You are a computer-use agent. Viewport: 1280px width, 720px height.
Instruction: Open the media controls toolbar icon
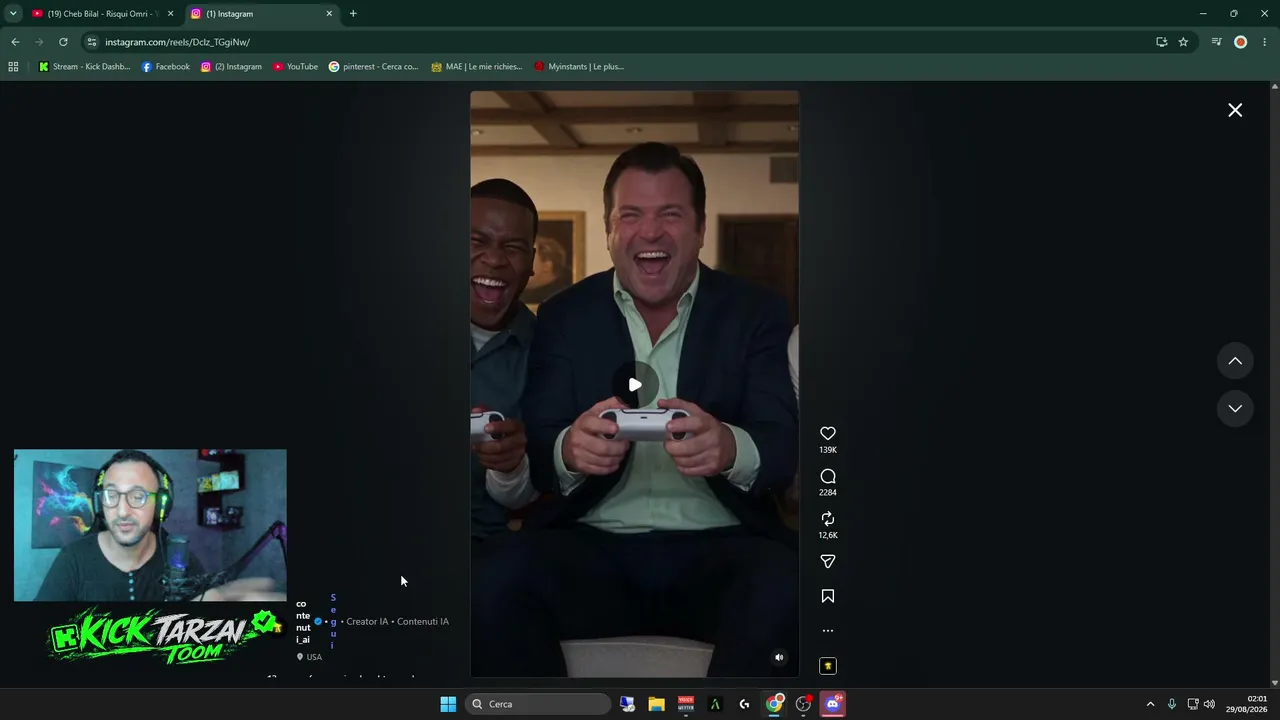[1216, 42]
